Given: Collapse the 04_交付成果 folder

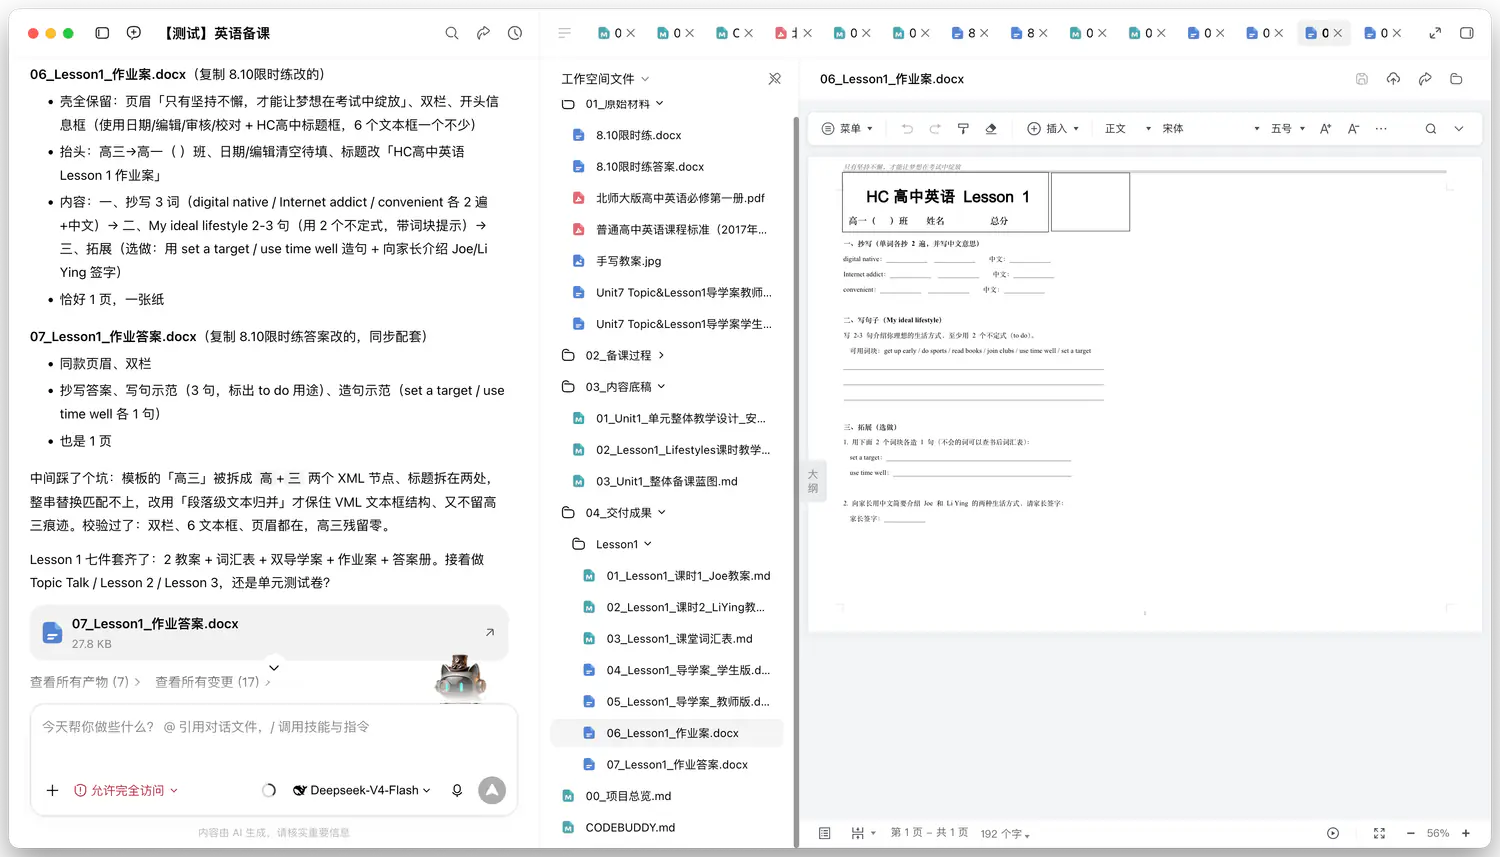Looking at the screenshot, I should coord(614,512).
